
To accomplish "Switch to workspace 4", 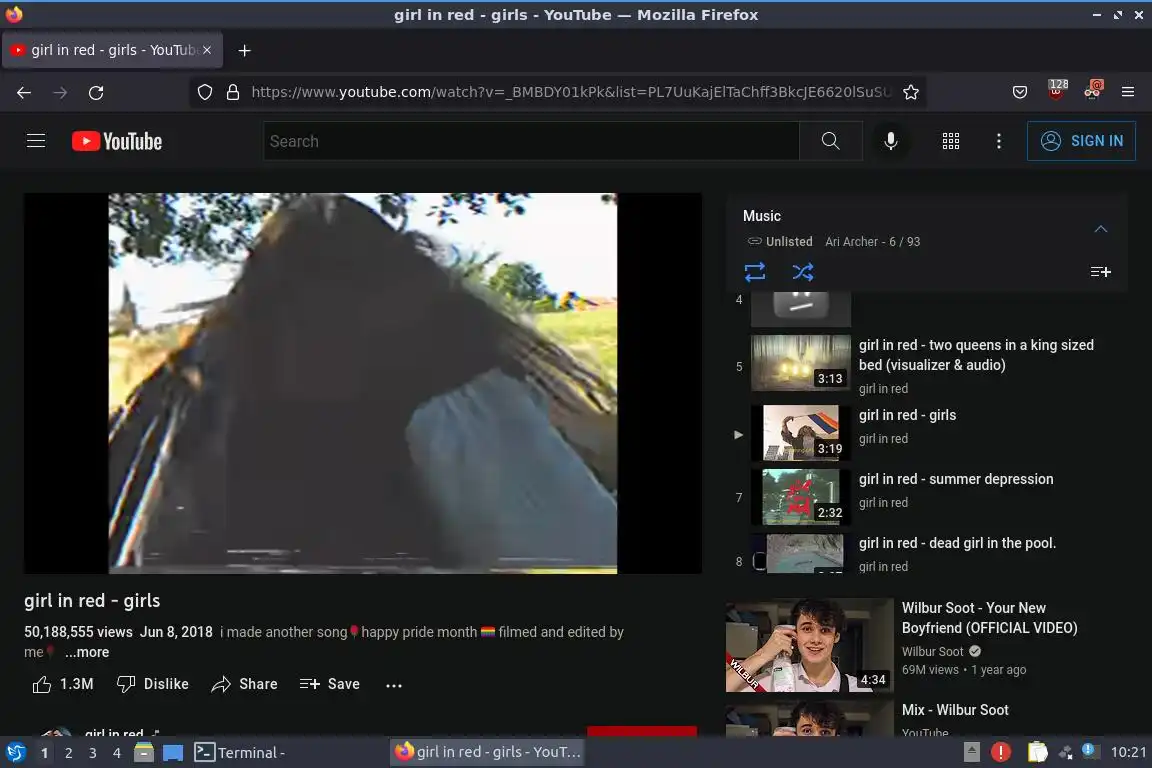I will tap(116, 753).
